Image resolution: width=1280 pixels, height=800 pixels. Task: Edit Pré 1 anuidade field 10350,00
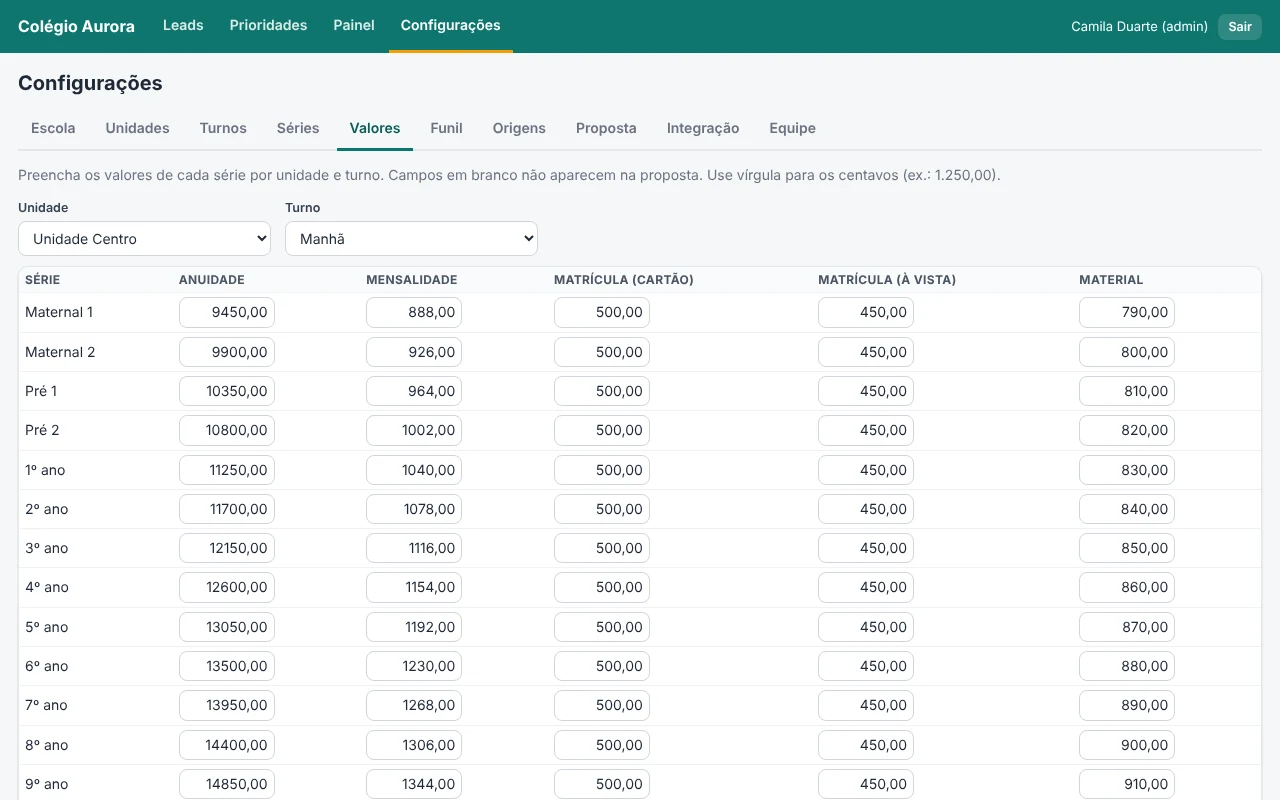(x=227, y=391)
